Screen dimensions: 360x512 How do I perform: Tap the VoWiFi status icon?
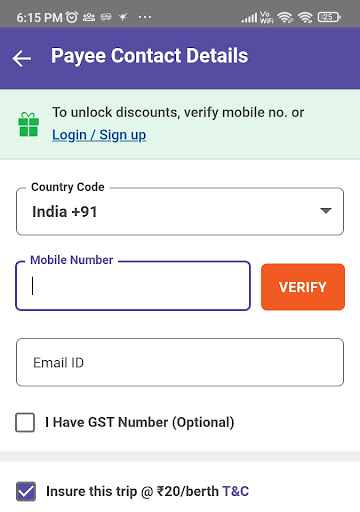(x=266, y=17)
